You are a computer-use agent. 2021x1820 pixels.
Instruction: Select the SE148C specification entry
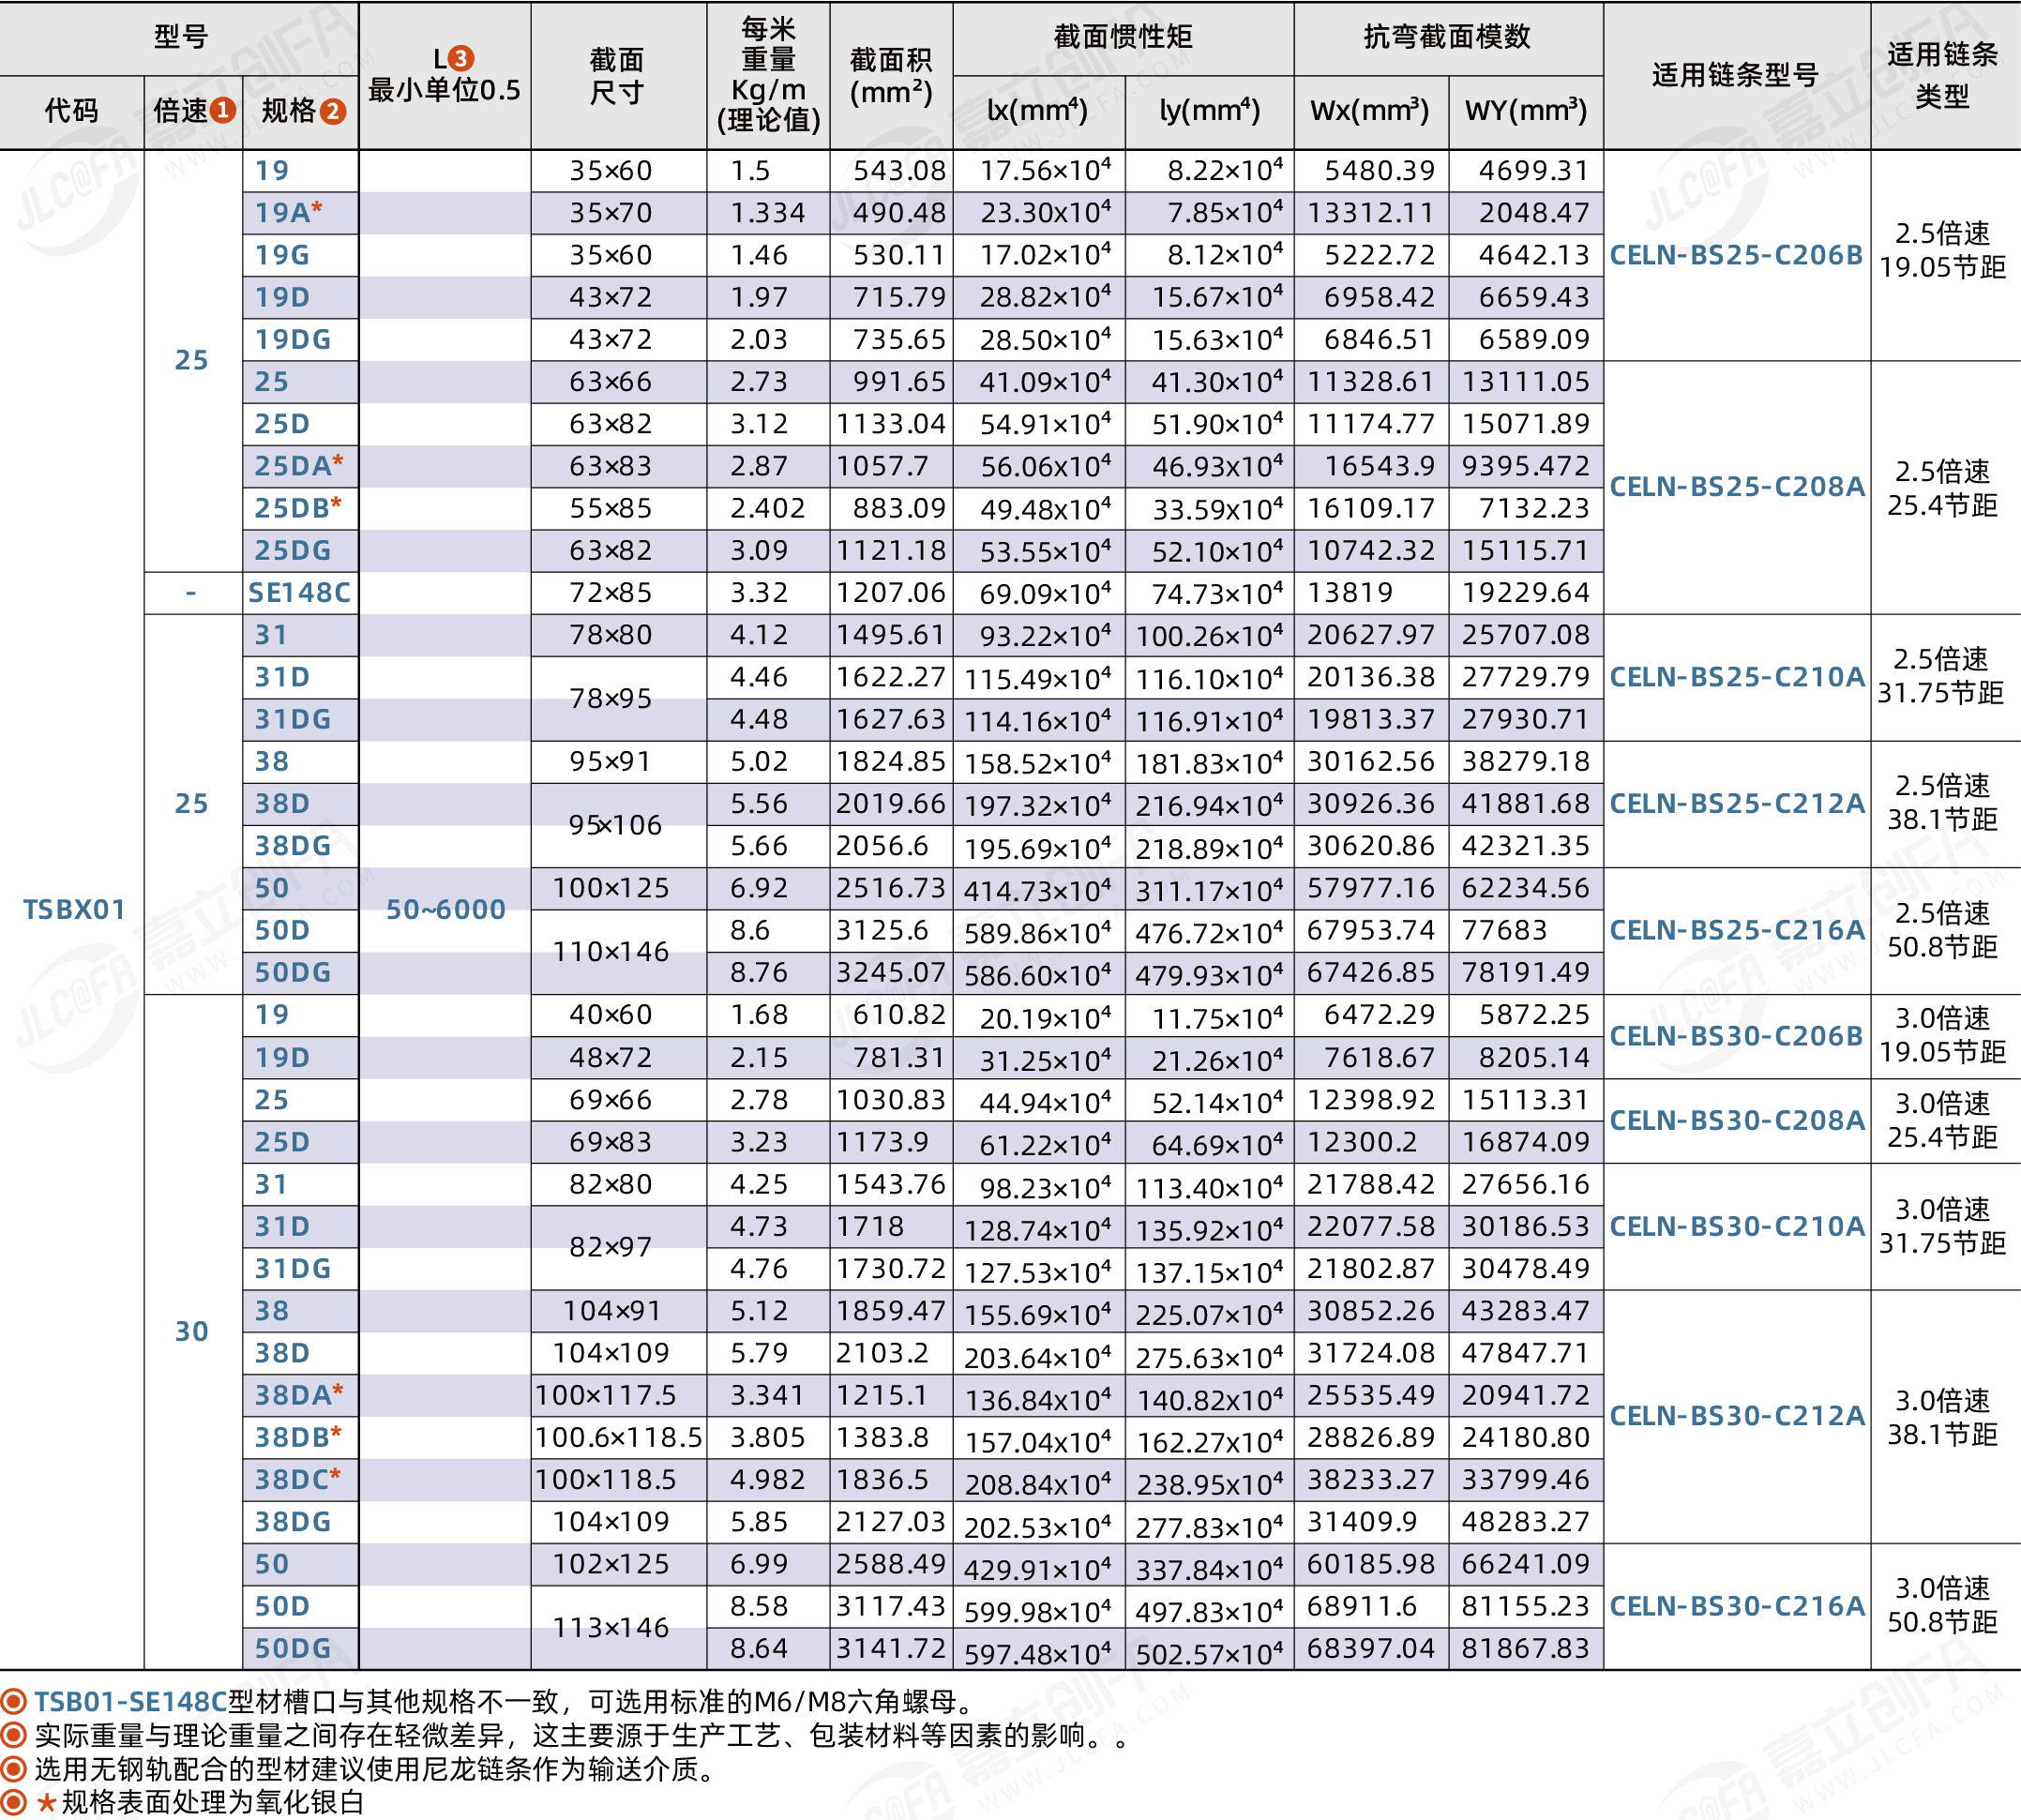[302, 592]
